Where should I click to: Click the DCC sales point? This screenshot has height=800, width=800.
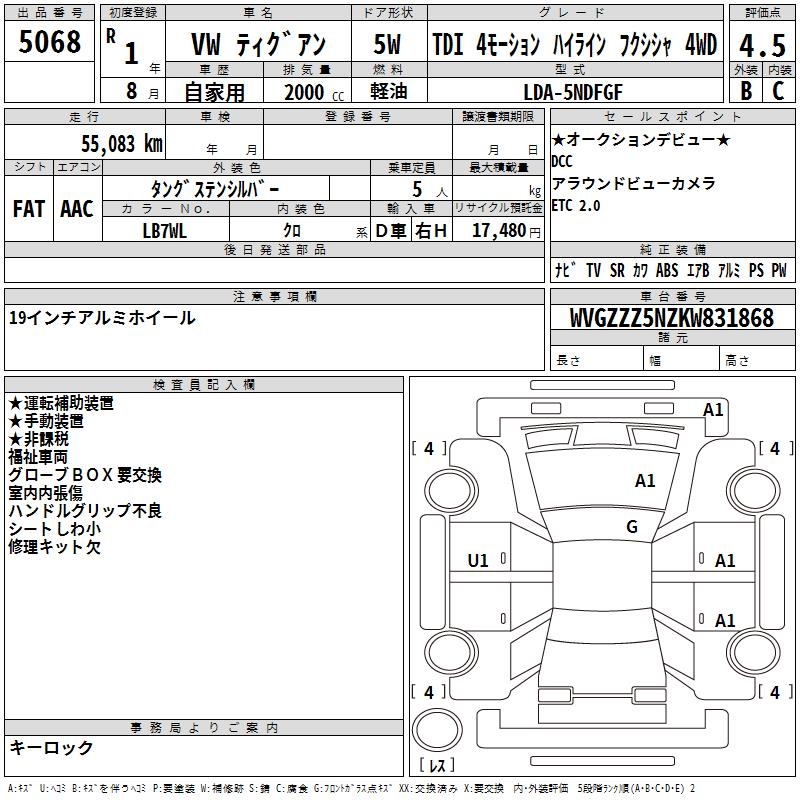[x=562, y=161]
